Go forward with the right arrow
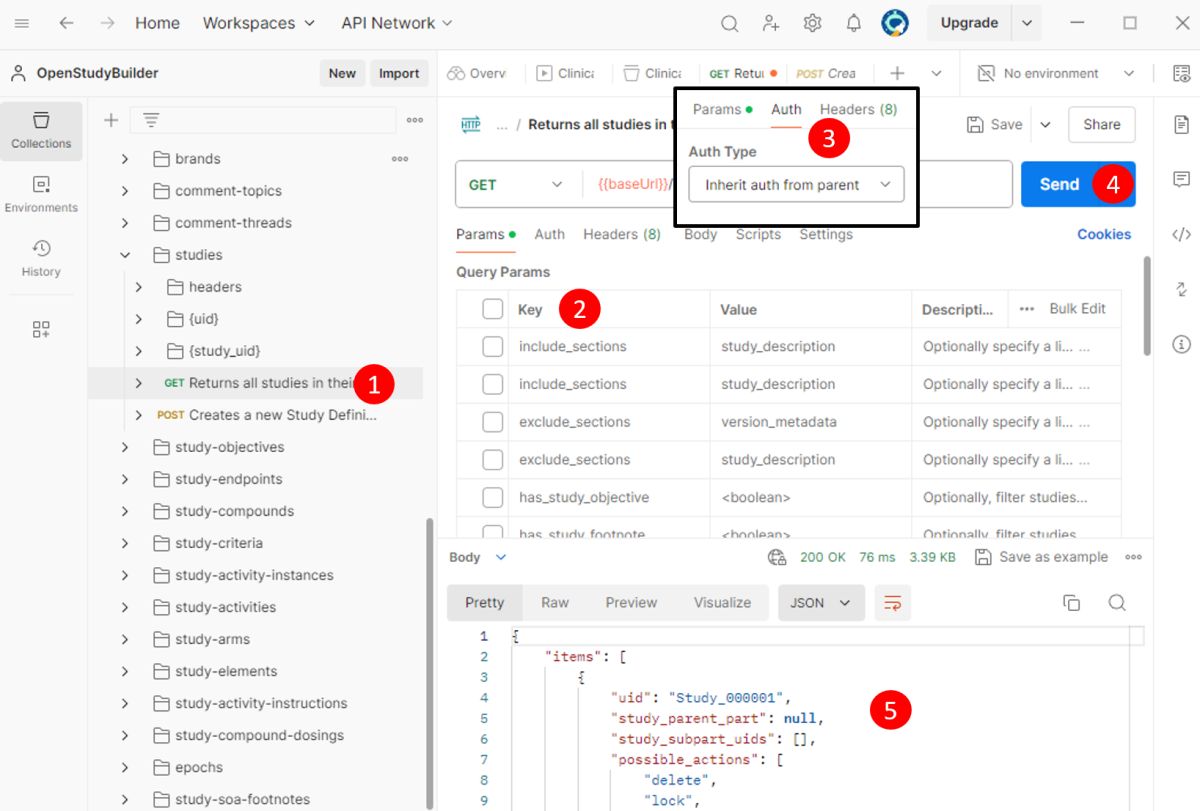This screenshot has height=811, width=1200. click(107, 23)
